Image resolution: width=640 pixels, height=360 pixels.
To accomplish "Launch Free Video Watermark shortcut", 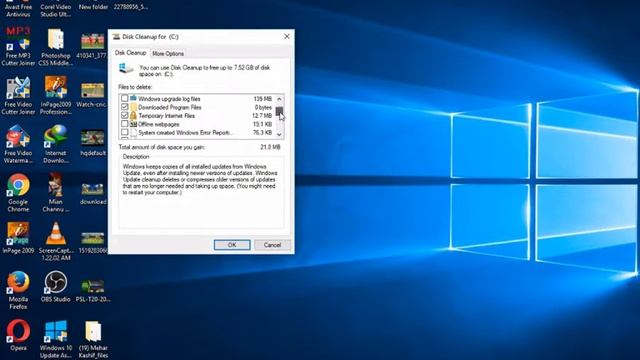I will pos(18,144).
